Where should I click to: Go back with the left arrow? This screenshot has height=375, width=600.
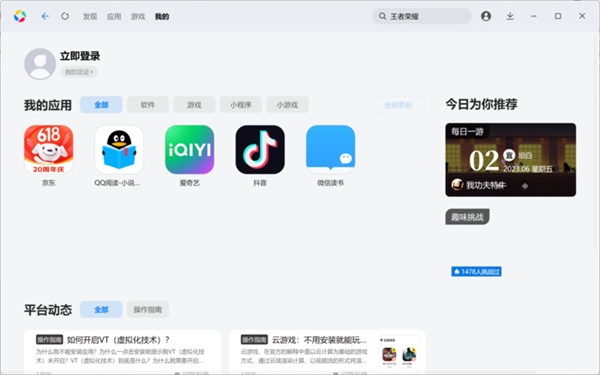click(45, 16)
